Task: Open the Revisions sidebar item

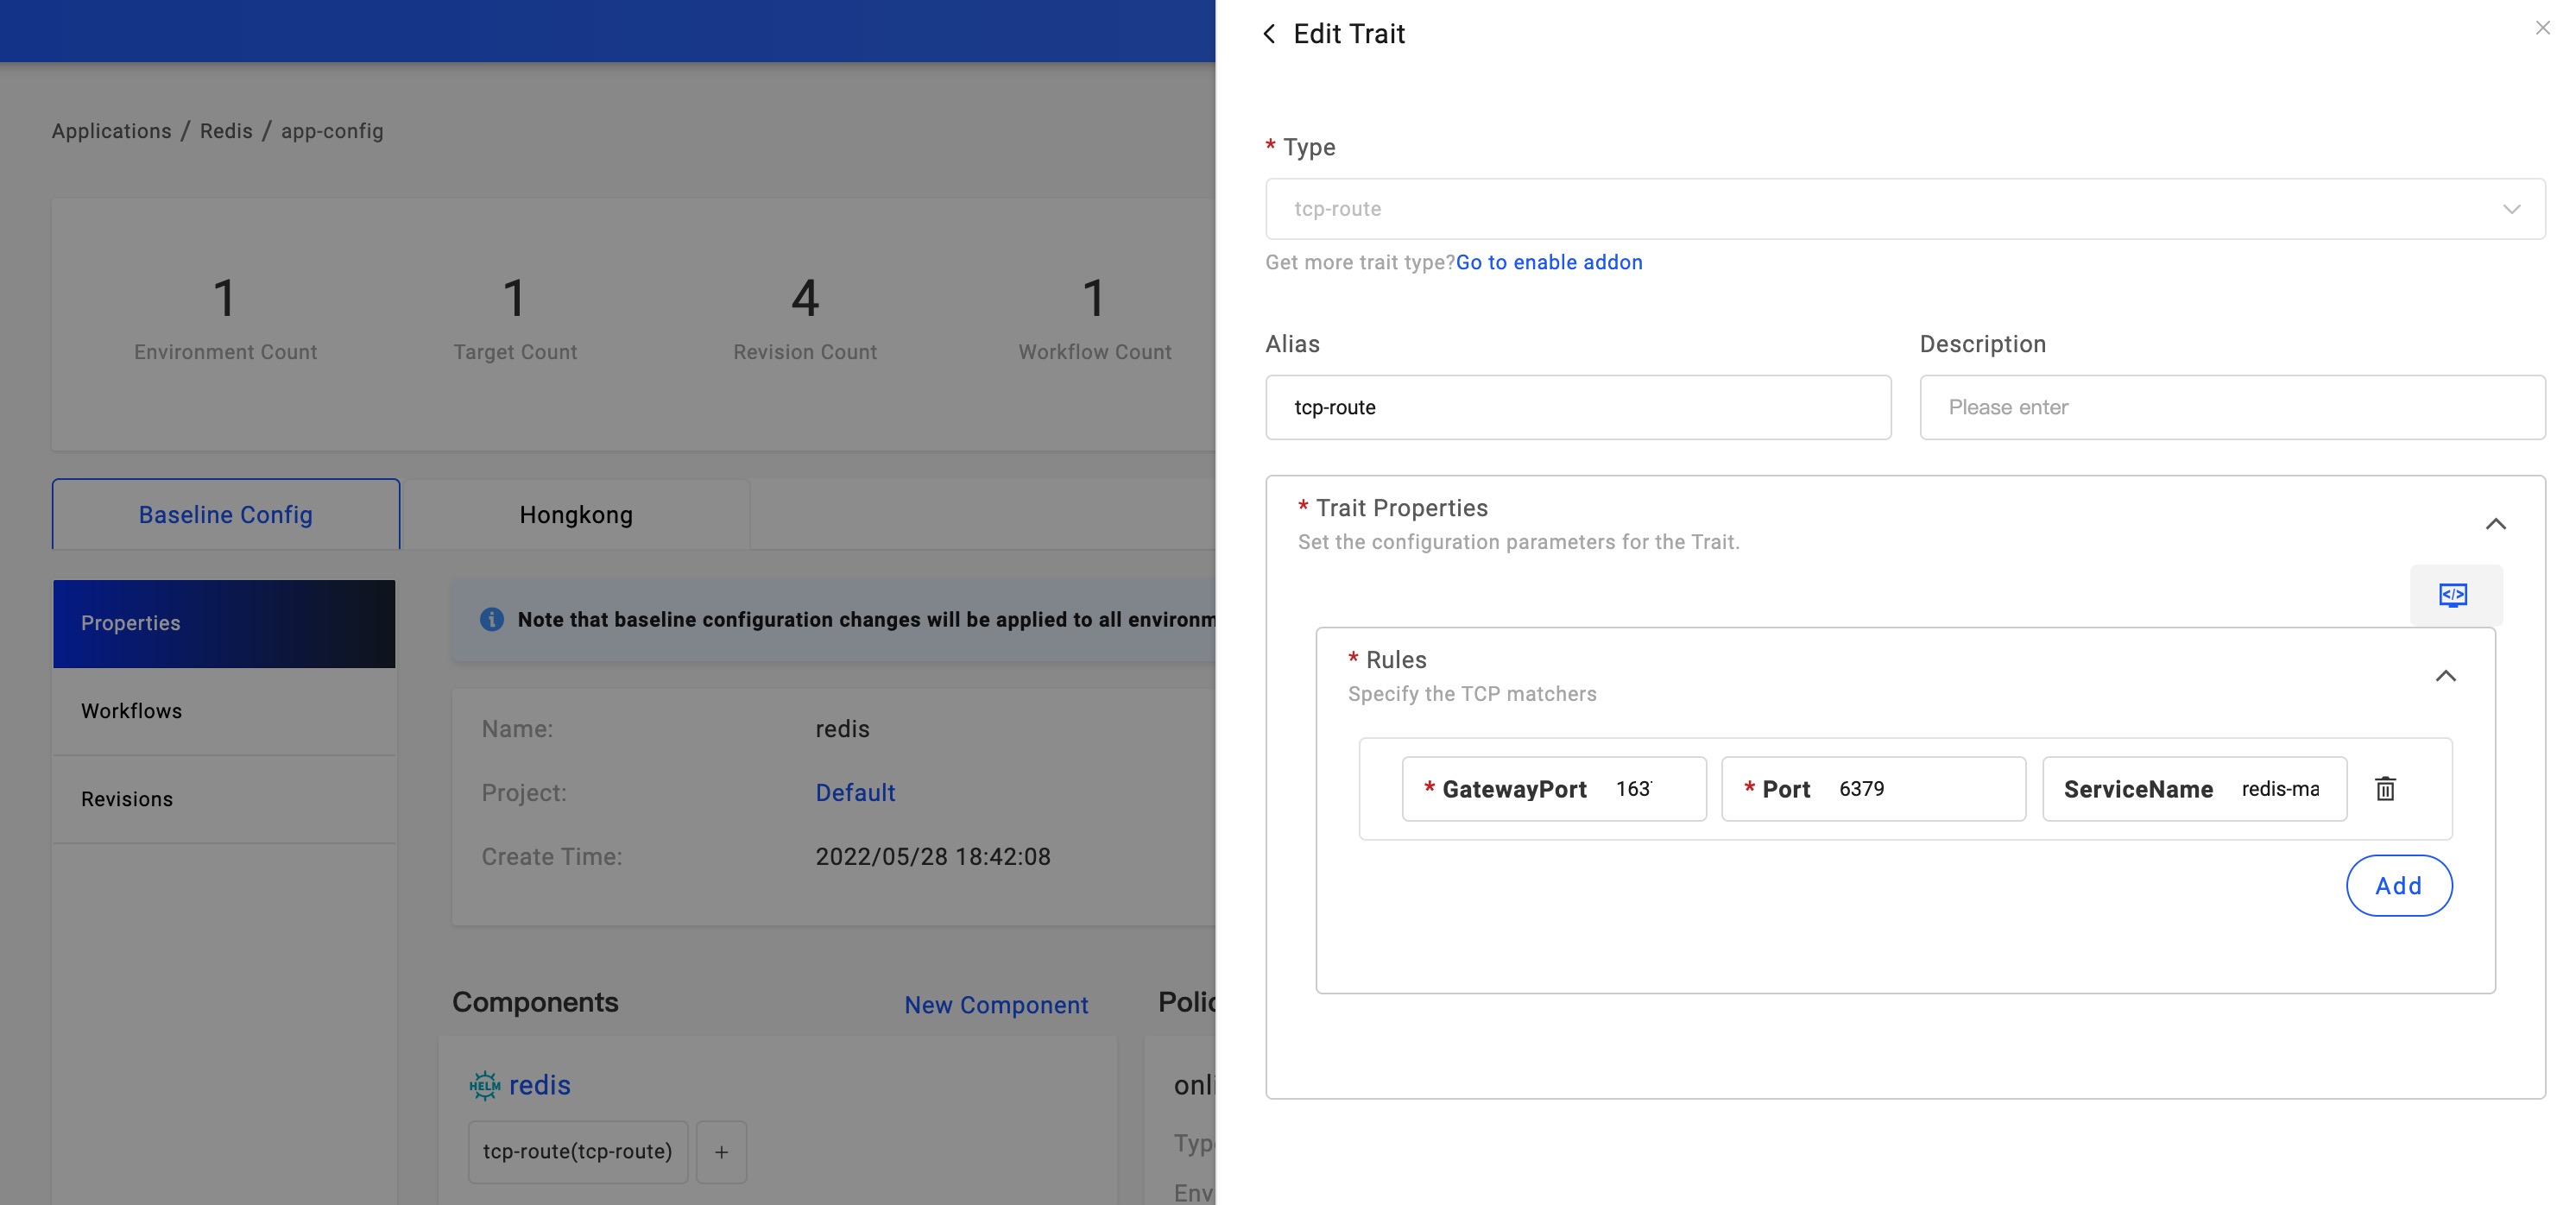Action: (x=127, y=799)
